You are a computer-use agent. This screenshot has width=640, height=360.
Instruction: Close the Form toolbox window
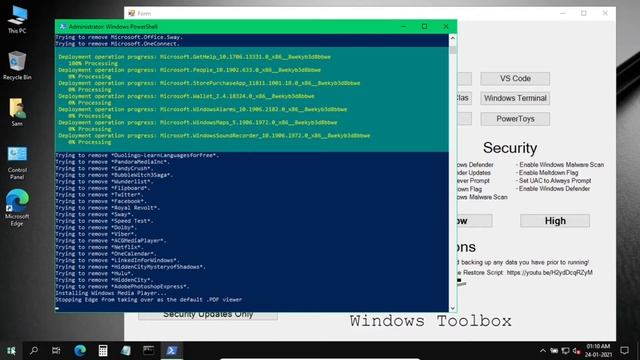[605, 13]
